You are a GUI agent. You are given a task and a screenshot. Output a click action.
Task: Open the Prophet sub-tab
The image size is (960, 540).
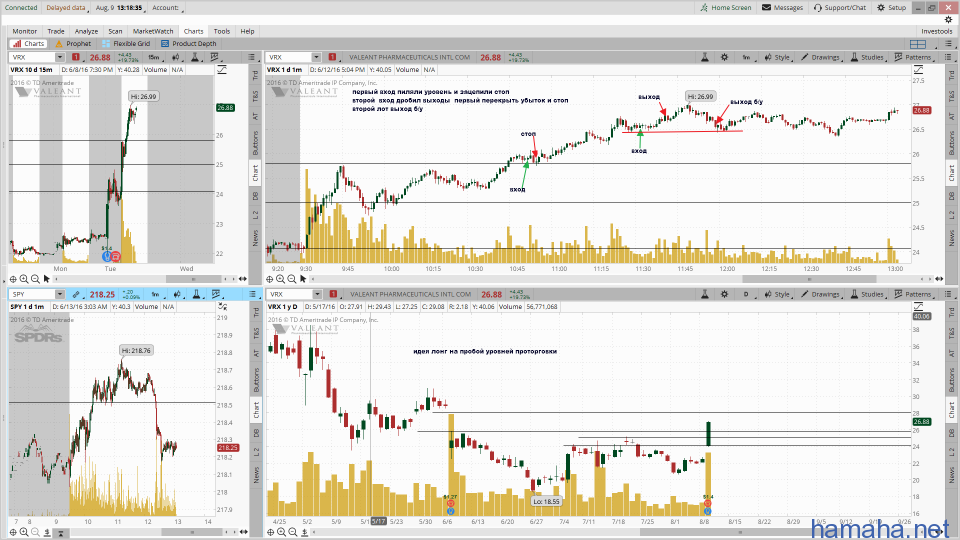[x=73, y=43]
